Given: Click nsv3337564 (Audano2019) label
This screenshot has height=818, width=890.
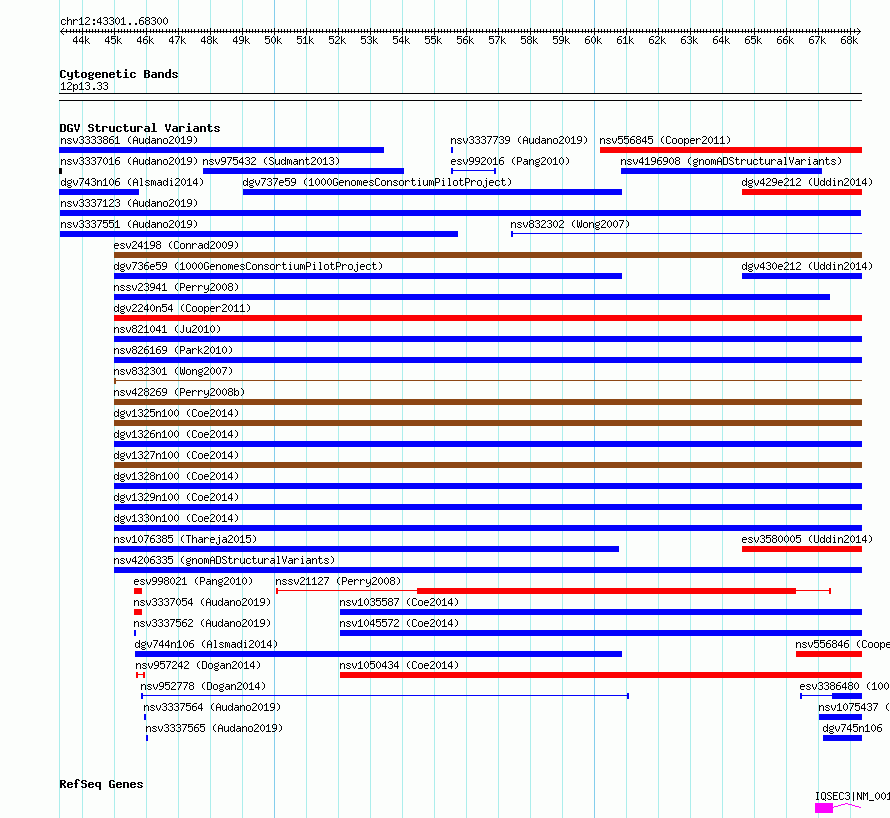Looking at the screenshot, I should tap(212, 707).
